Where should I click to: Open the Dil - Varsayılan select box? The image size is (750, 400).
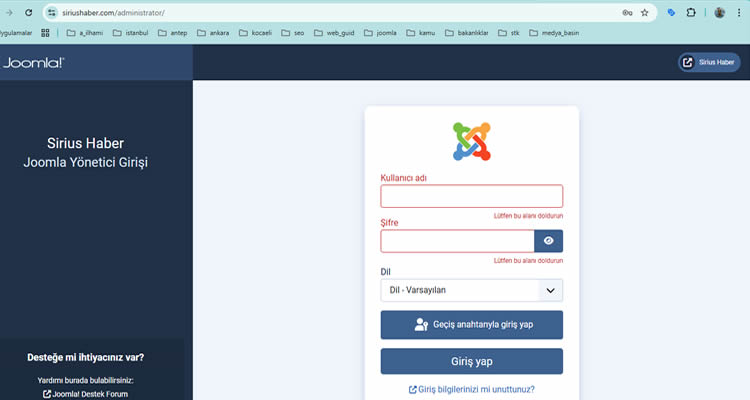472,290
